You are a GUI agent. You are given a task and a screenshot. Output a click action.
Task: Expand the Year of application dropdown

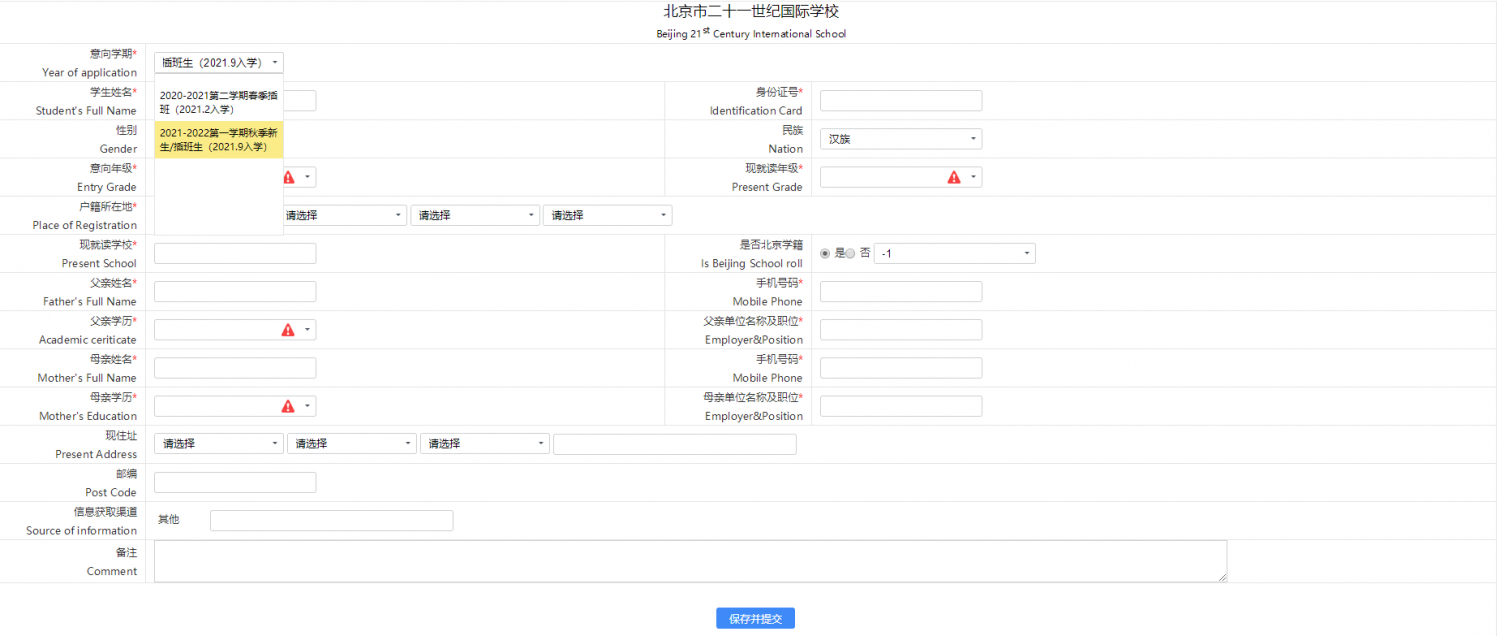click(x=219, y=62)
